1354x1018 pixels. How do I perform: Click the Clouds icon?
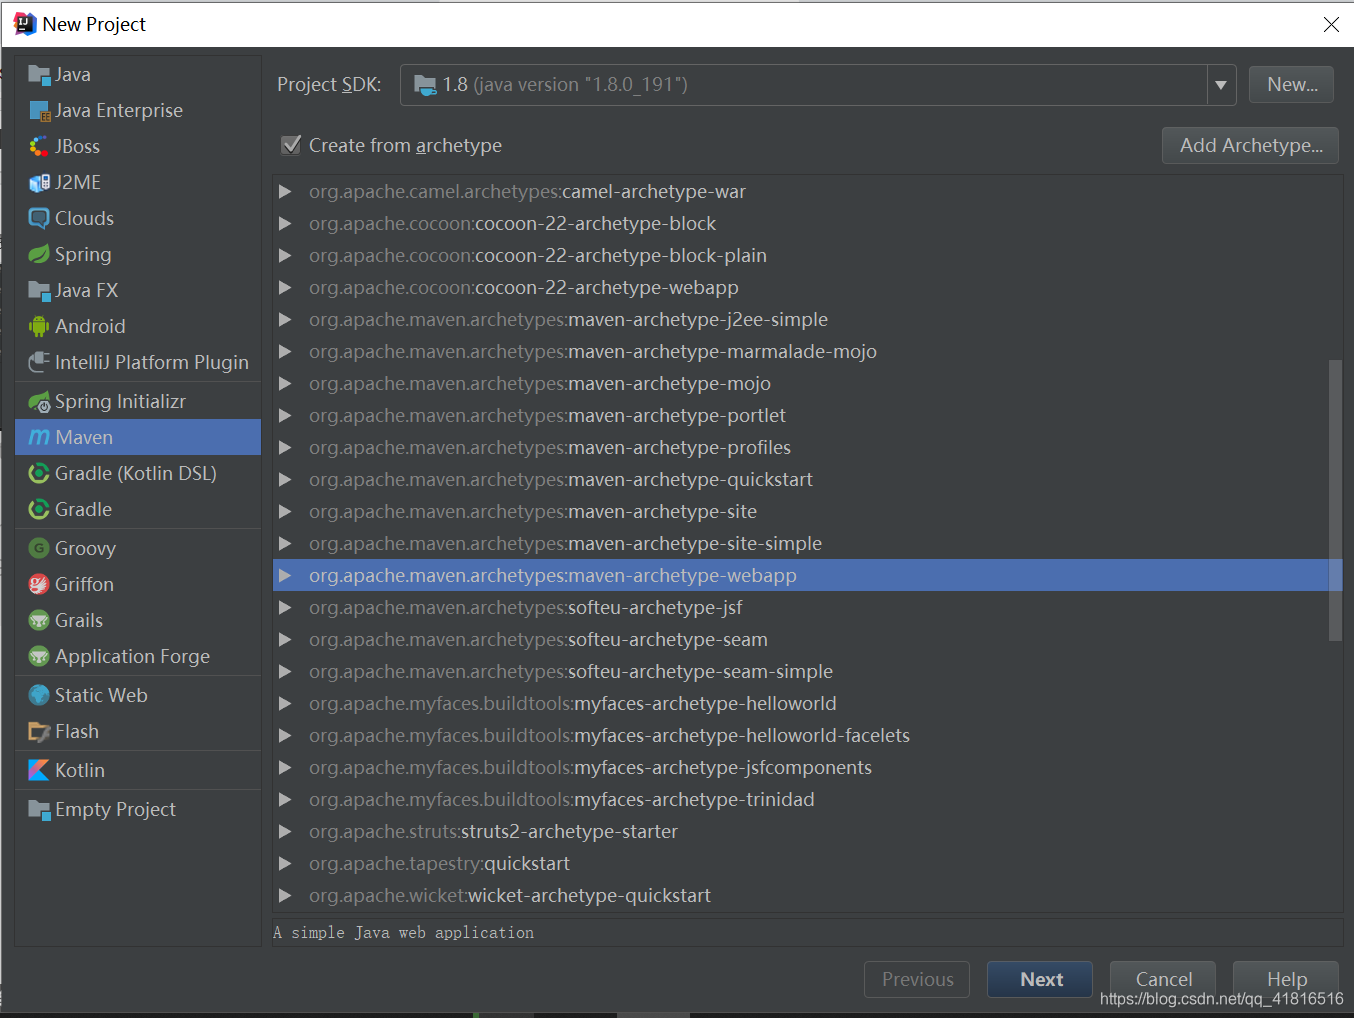pos(39,218)
